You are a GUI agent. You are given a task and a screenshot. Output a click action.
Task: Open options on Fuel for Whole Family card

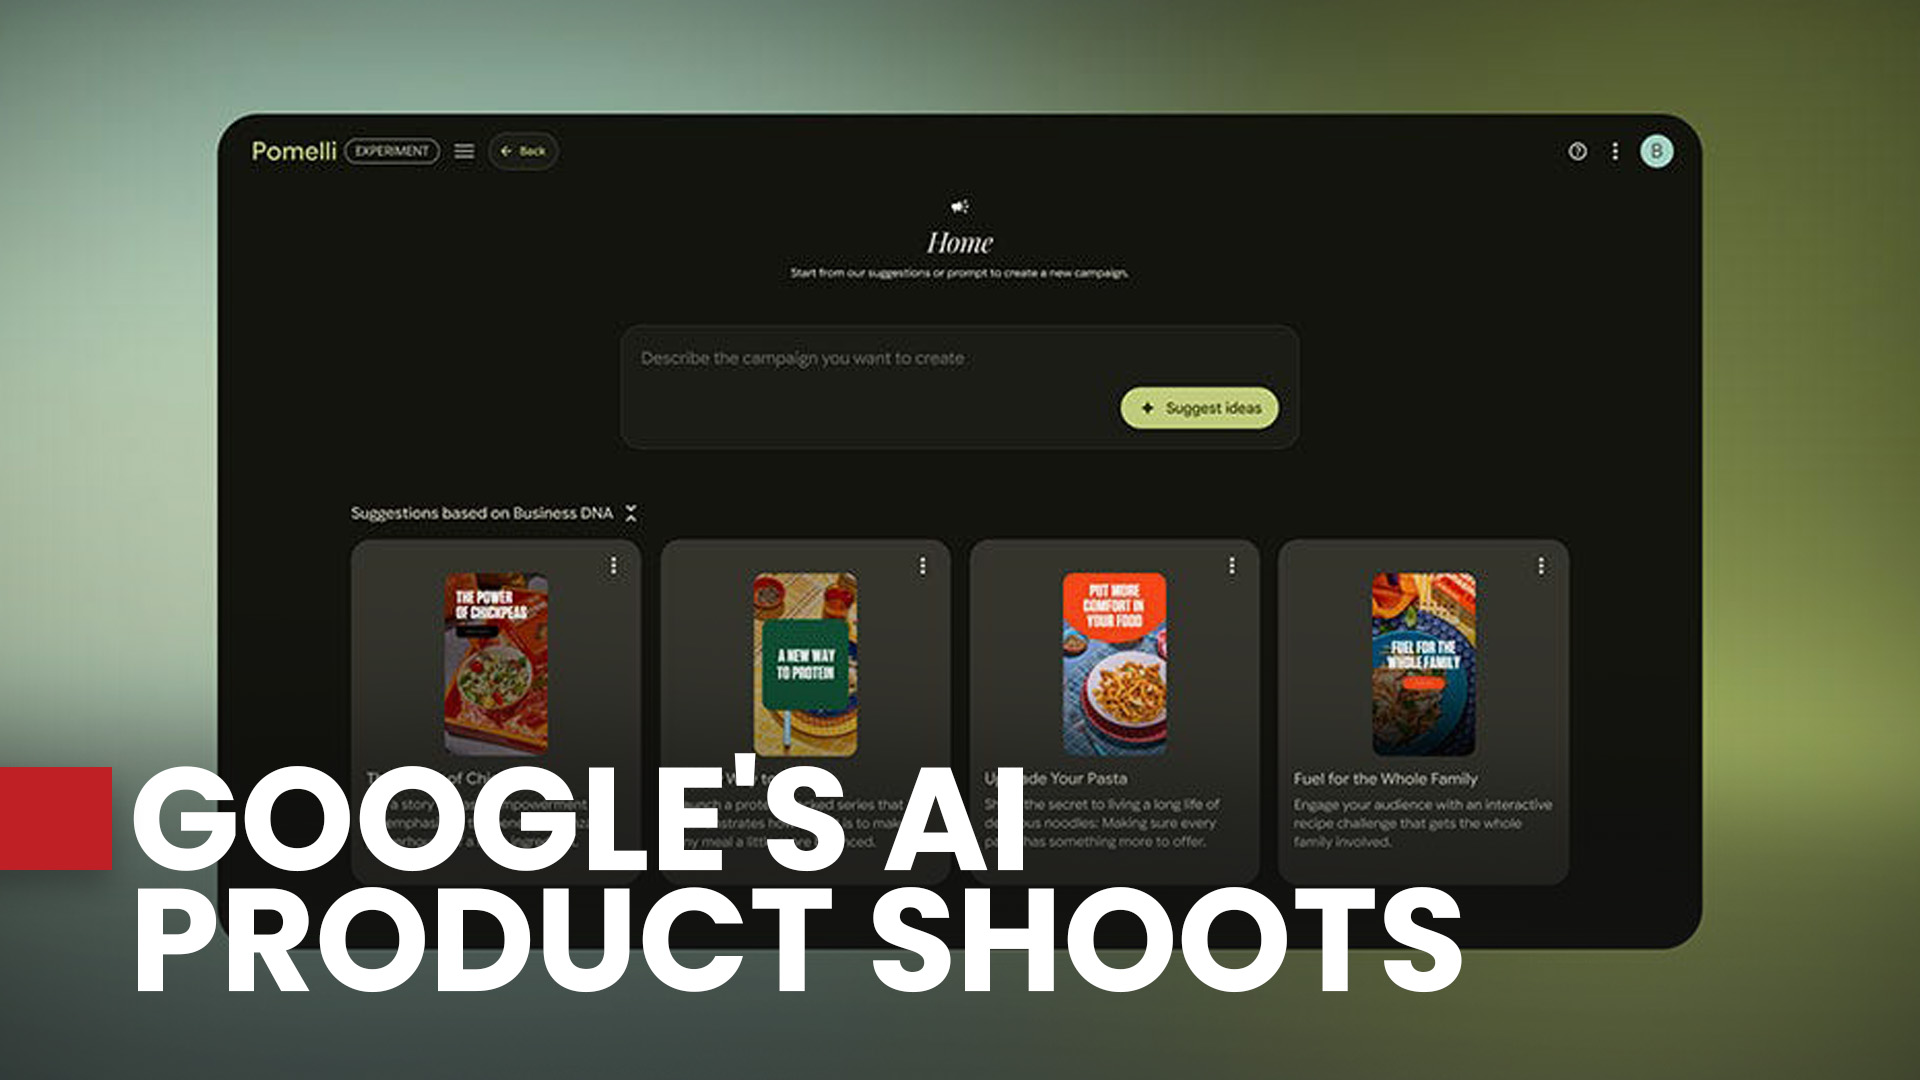(1540, 566)
